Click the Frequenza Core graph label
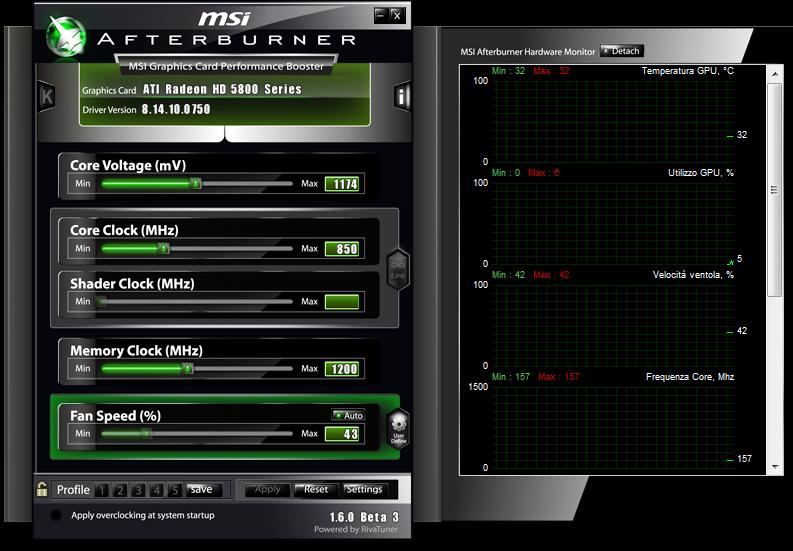 point(690,377)
